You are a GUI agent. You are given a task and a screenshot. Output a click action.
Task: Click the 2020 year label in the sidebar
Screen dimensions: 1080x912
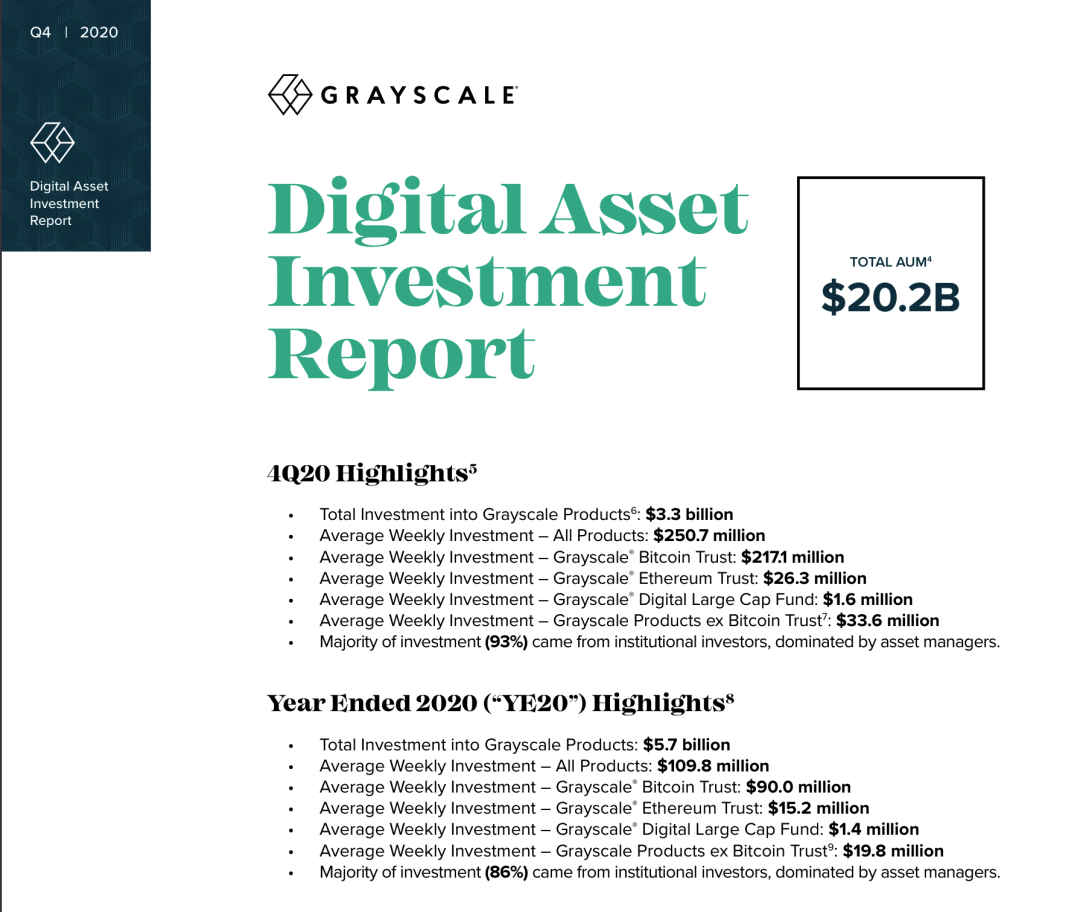98,32
